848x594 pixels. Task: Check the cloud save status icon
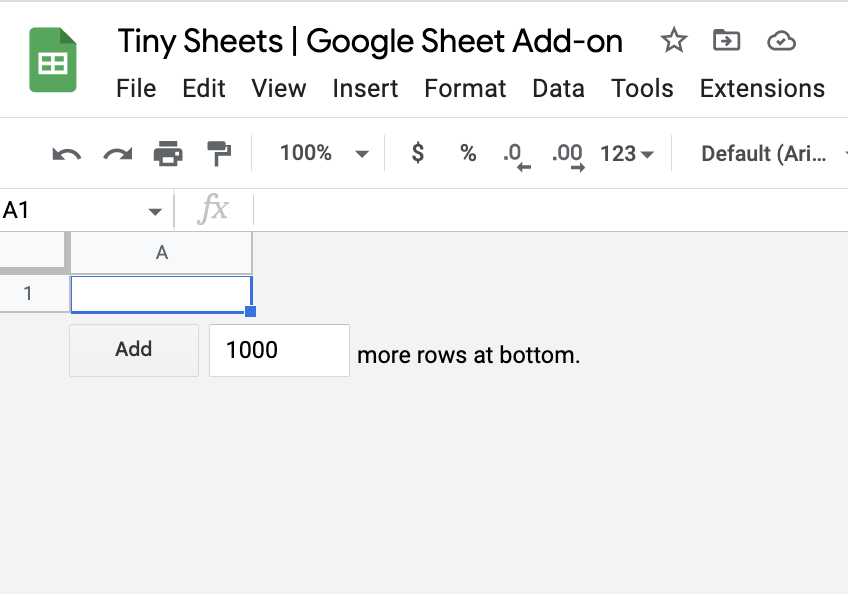[781, 41]
